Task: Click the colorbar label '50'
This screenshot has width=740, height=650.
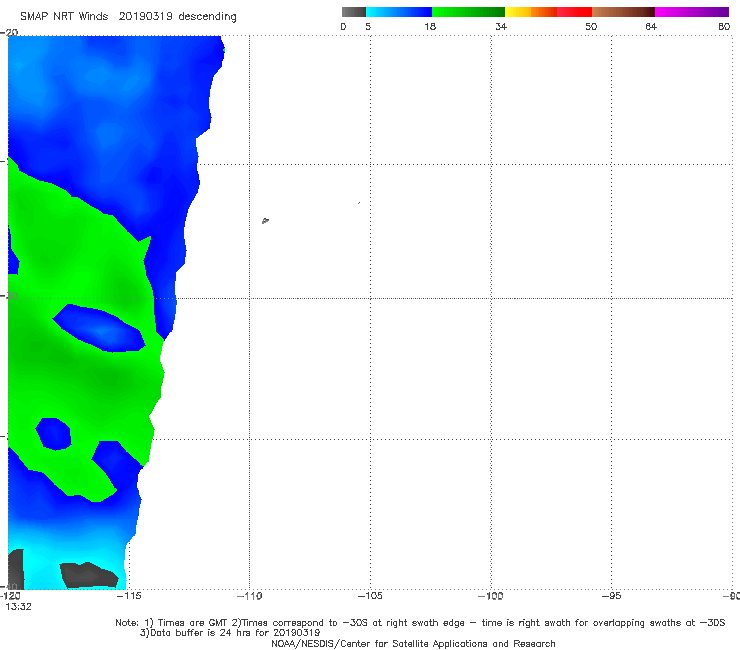Action: [x=591, y=26]
